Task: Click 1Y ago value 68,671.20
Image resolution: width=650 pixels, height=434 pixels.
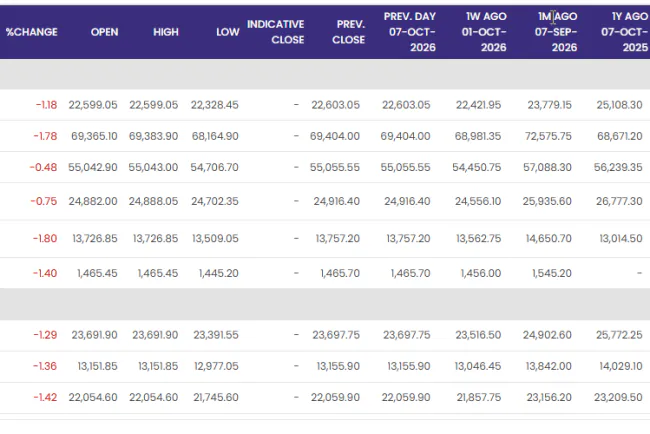Action: 620,136
